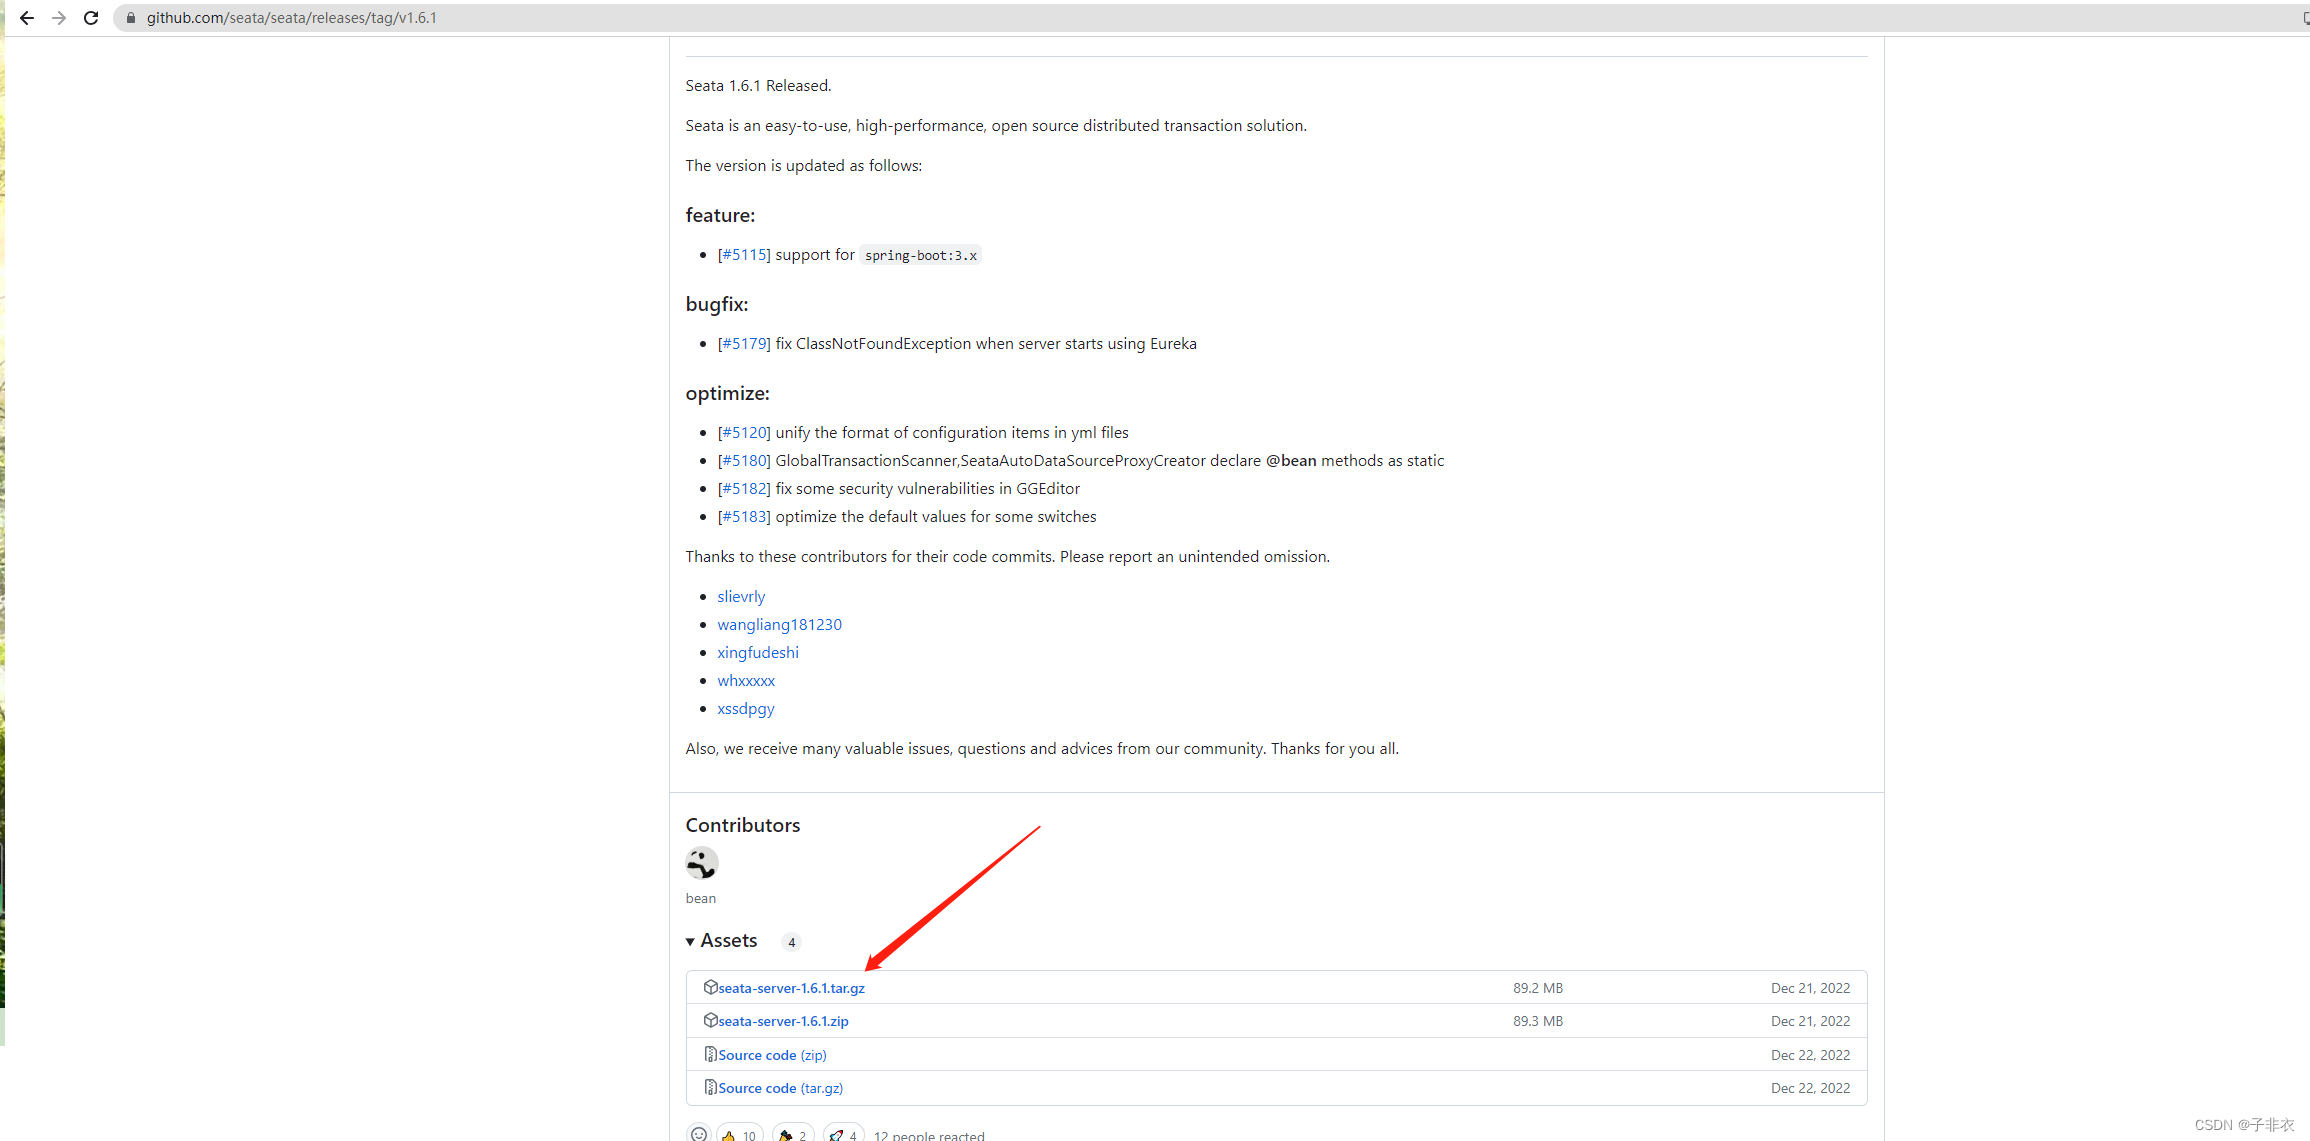The width and height of the screenshot is (2310, 1141).
Task: Toggle the thumbs up reaction
Action: (x=739, y=1135)
